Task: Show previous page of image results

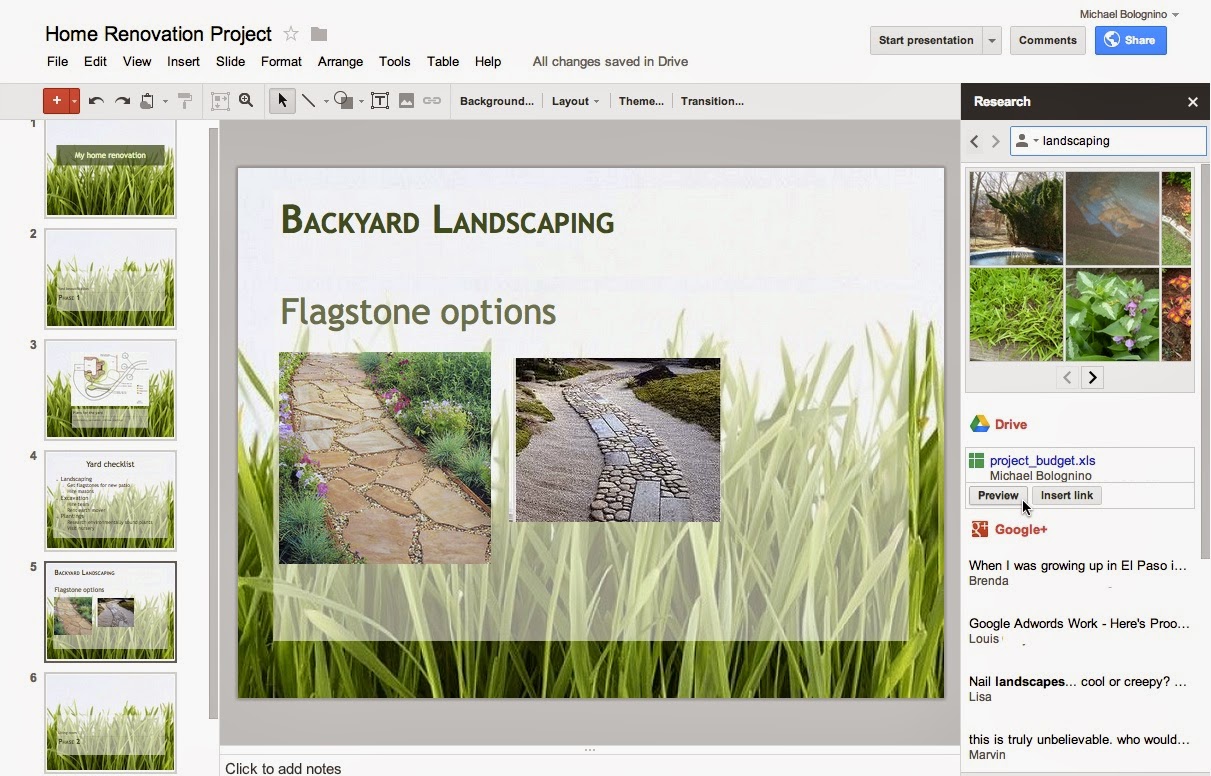Action: [1067, 377]
